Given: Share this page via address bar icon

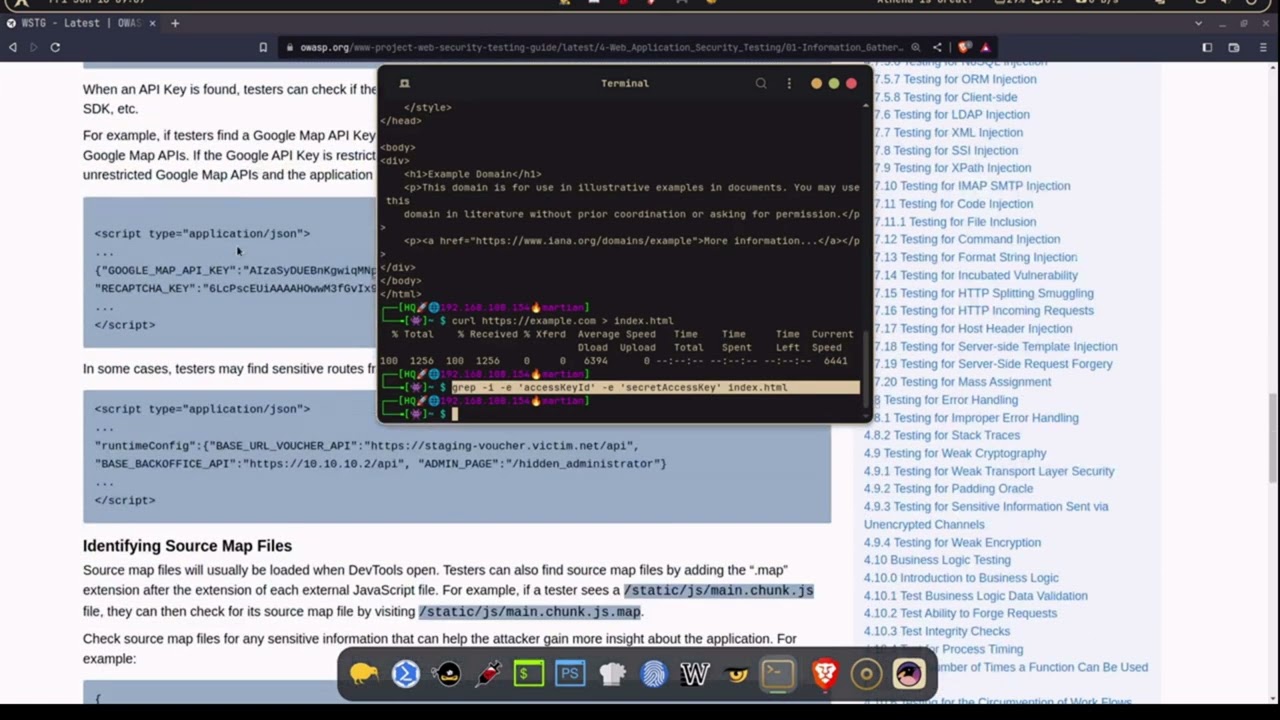Looking at the screenshot, I should point(937,47).
